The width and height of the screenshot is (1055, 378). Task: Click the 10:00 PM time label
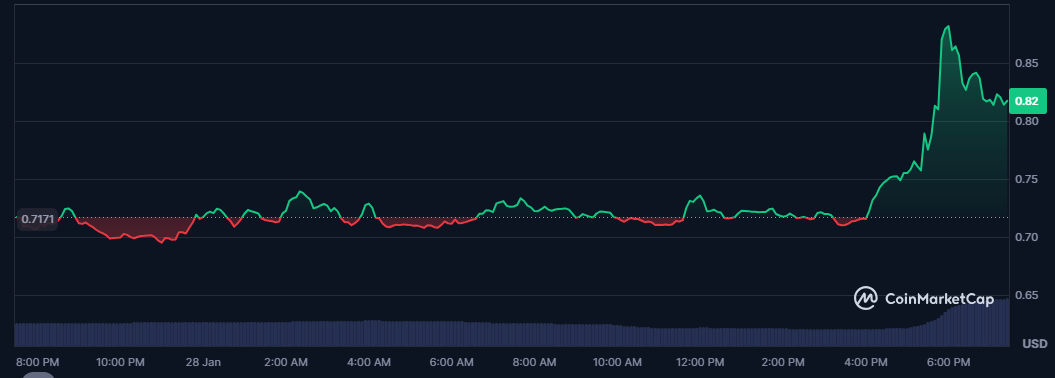point(120,363)
